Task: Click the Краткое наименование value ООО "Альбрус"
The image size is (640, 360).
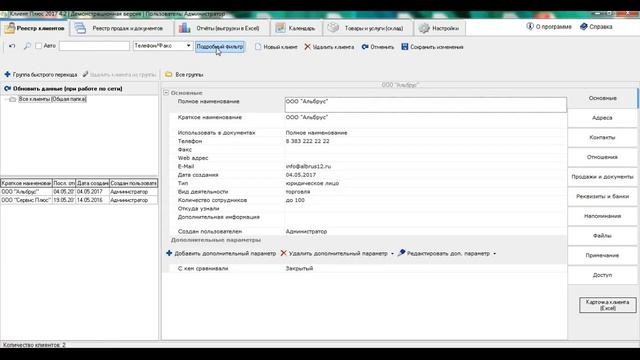Action: pos(307,117)
